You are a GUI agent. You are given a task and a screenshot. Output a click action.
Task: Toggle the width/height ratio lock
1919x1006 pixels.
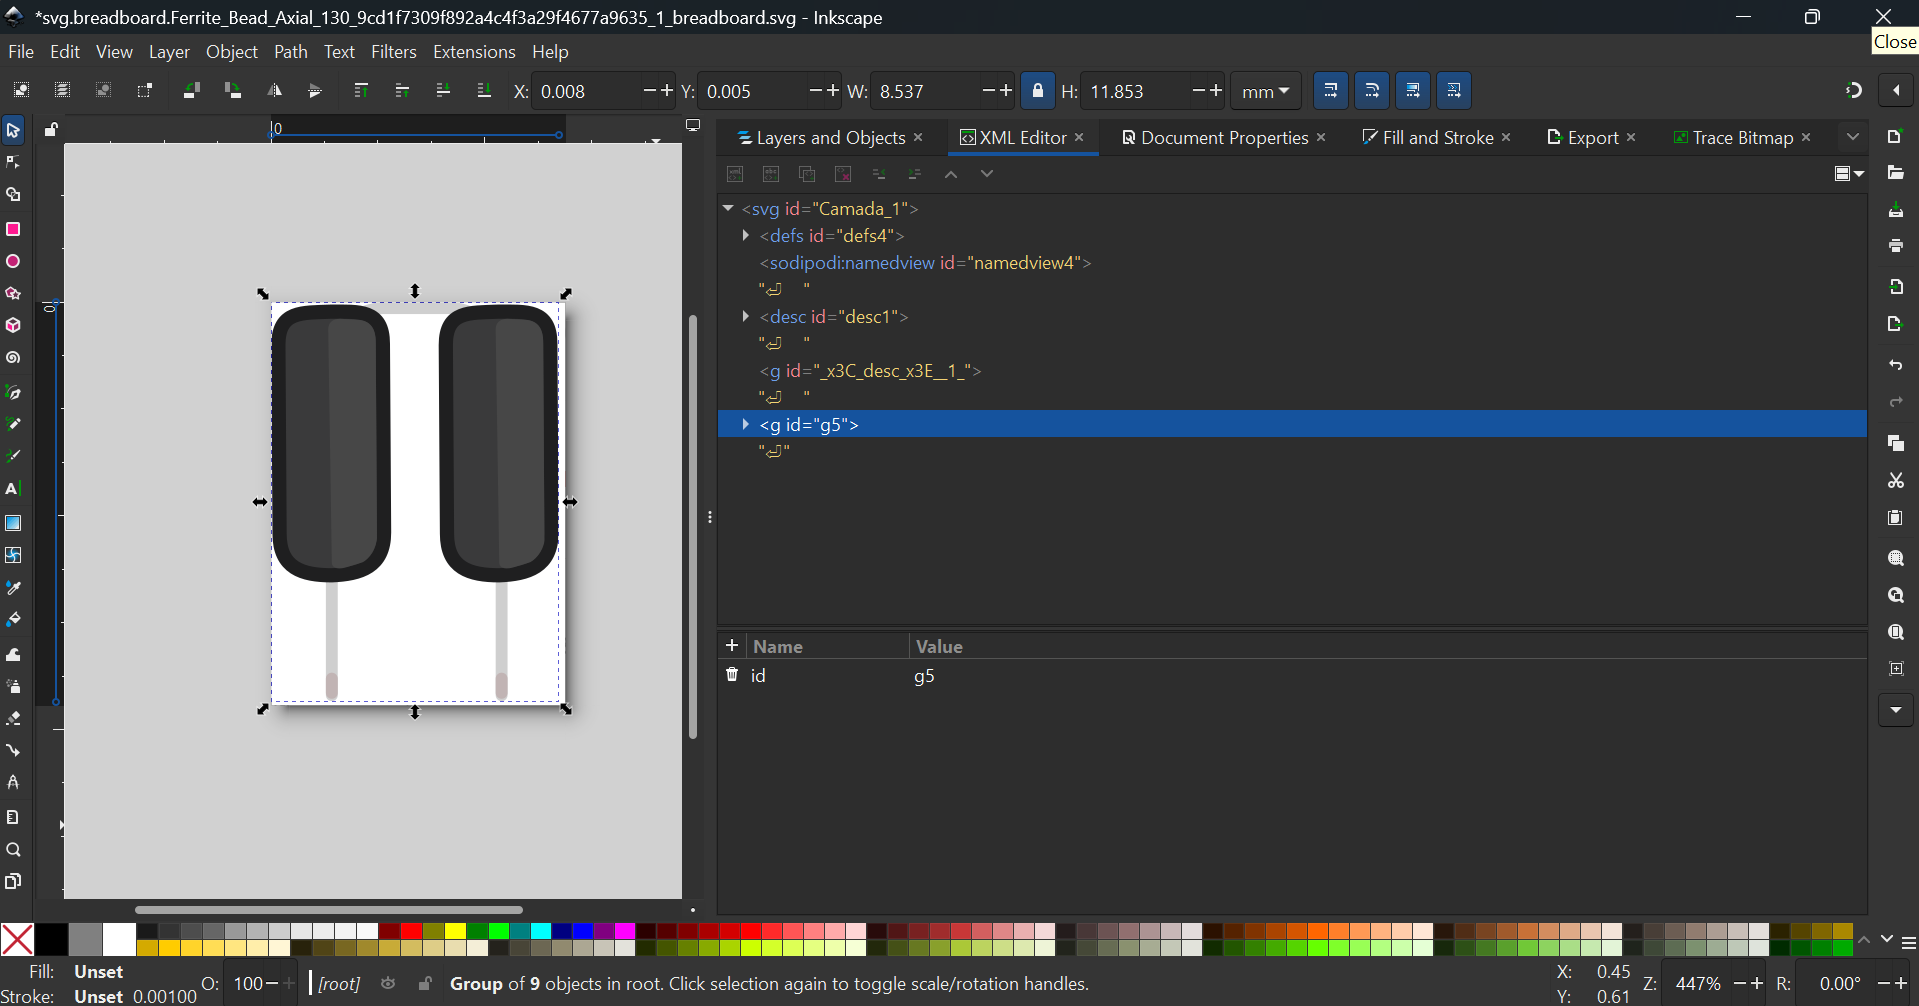tap(1038, 91)
